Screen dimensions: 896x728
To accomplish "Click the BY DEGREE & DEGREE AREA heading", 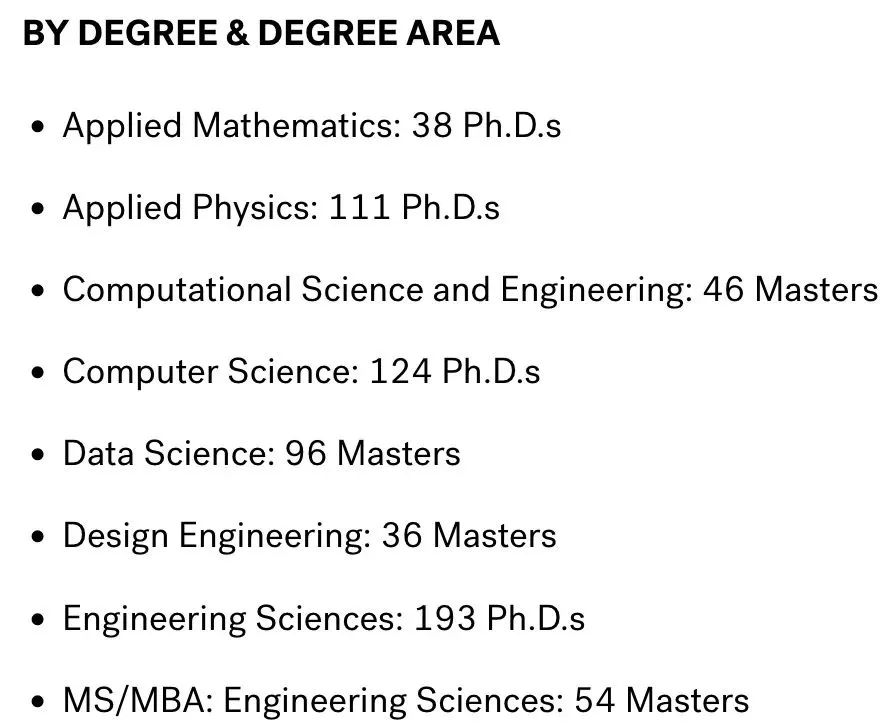I will coord(262,33).
